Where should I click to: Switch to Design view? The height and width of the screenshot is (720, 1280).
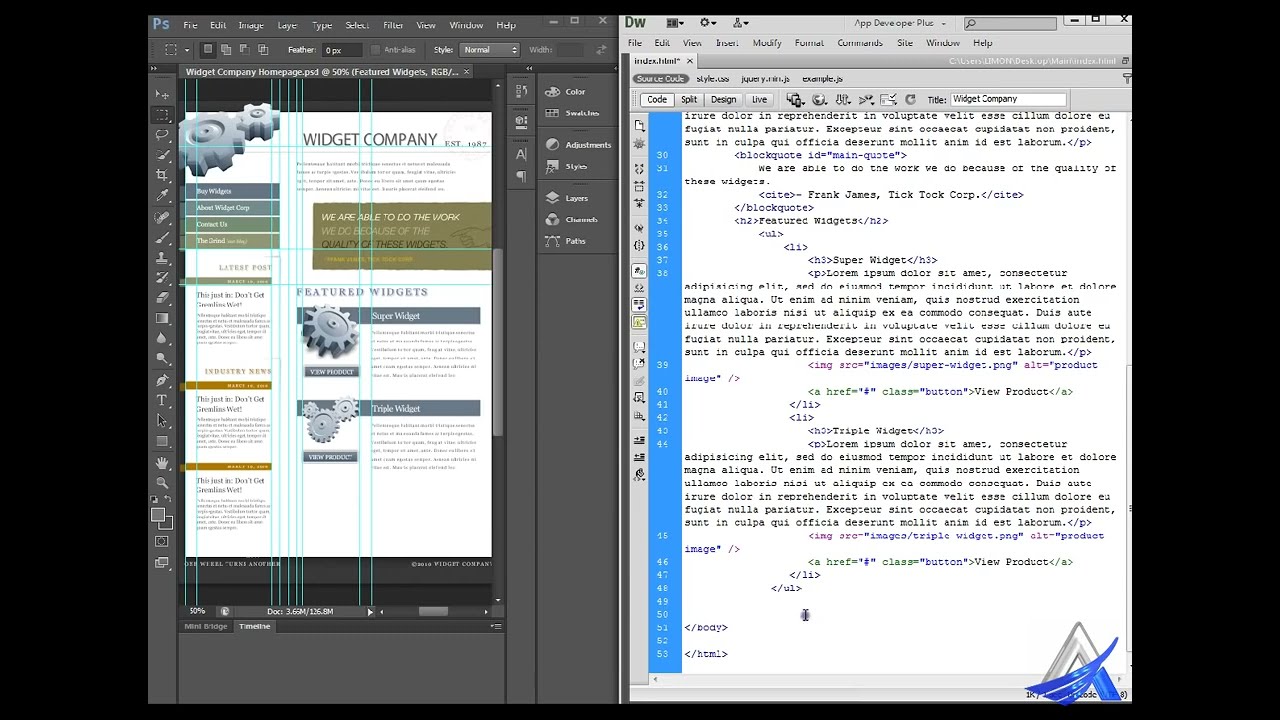click(723, 100)
